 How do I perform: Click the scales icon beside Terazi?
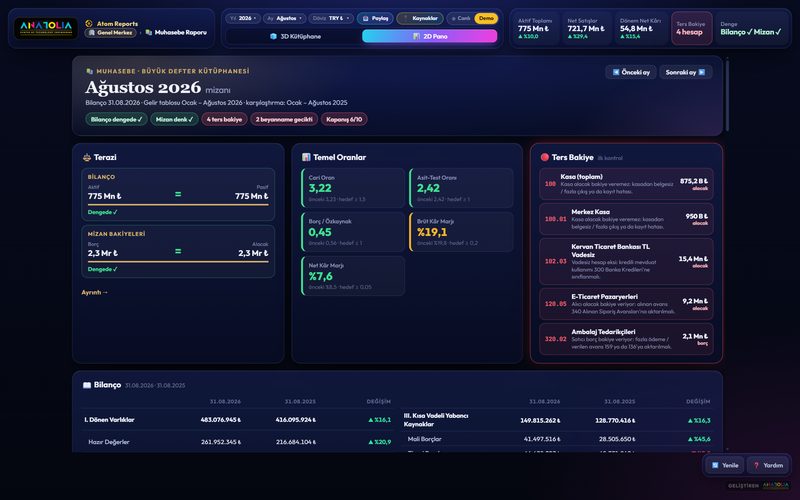(87, 157)
